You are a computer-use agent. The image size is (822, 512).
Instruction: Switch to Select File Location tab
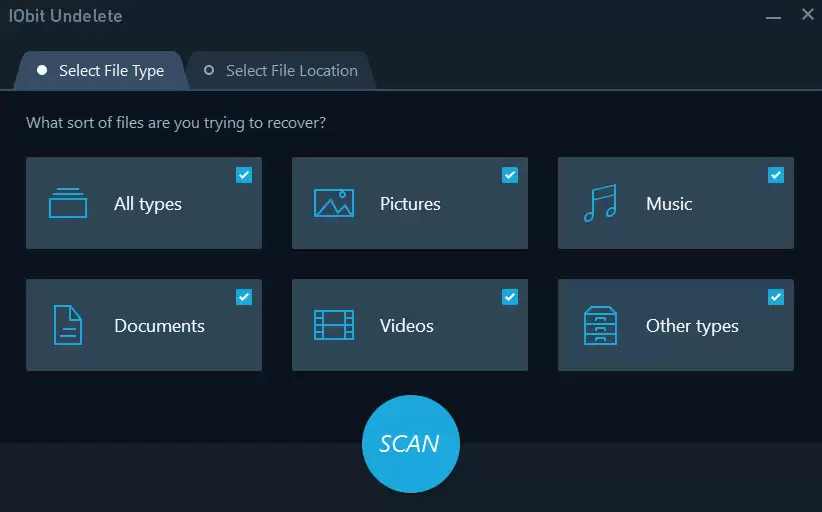pos(281,71)
